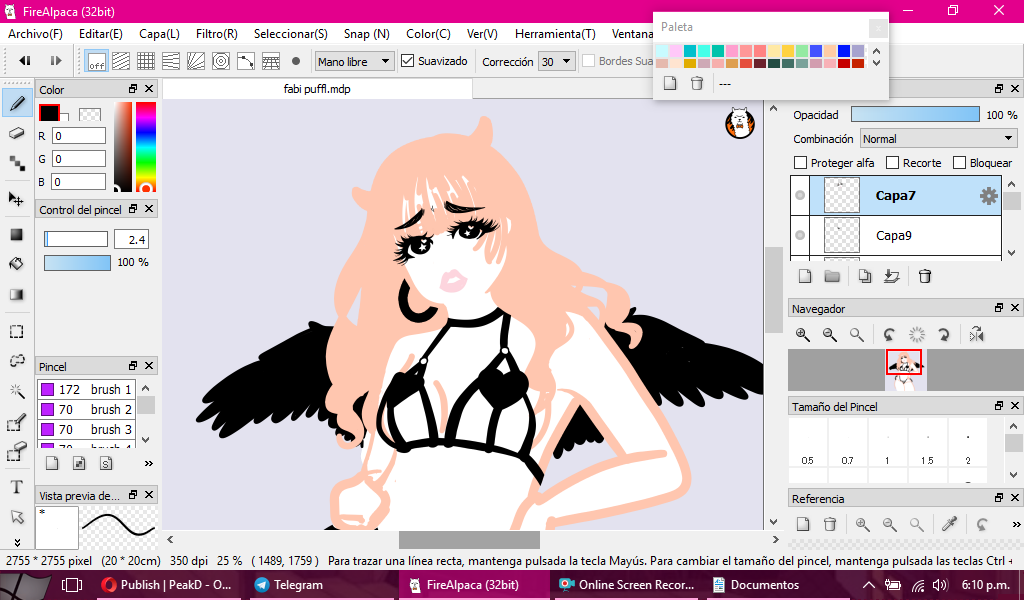
Task: Select 'brush 2' in the Pincel list
Action: [86, 409]
